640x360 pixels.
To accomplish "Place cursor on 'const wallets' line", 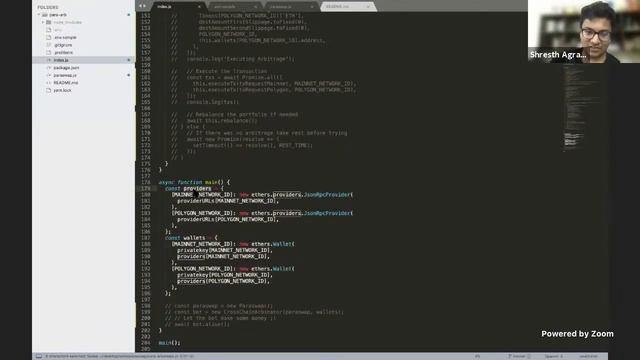I will tap(191, 238).
